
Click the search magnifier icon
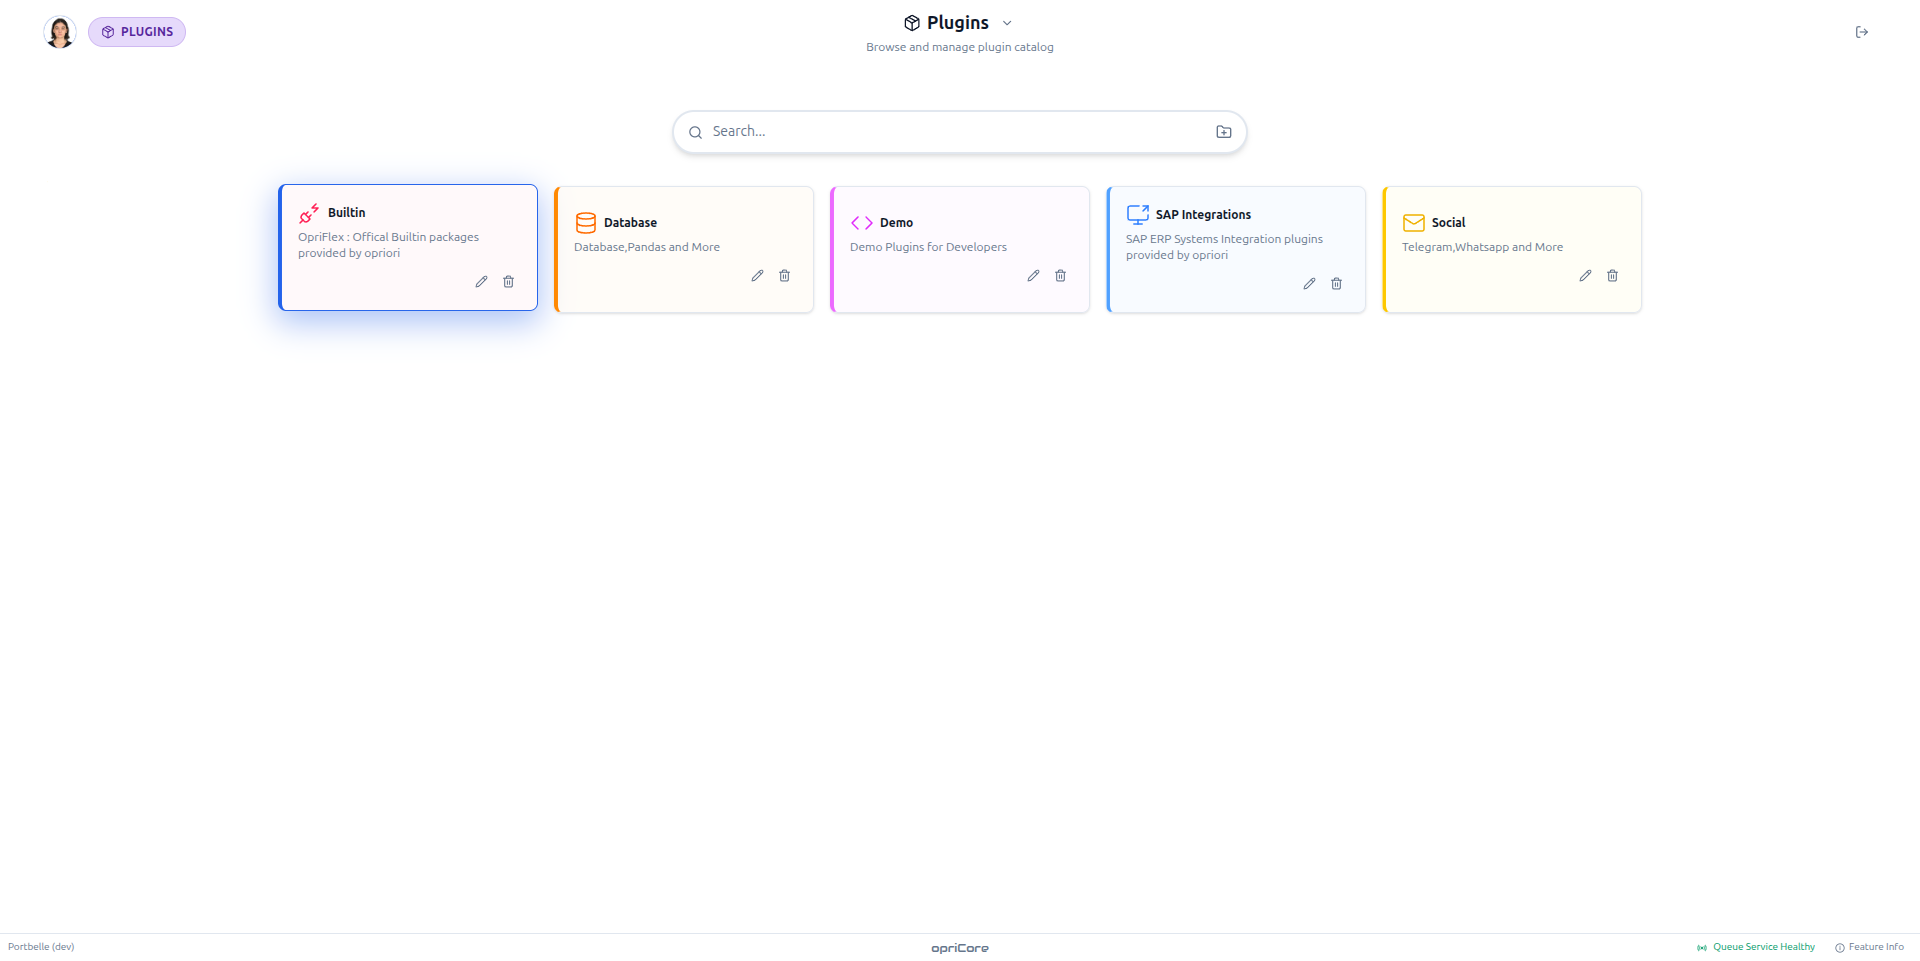pyautogui.click(x=695, y=132)
